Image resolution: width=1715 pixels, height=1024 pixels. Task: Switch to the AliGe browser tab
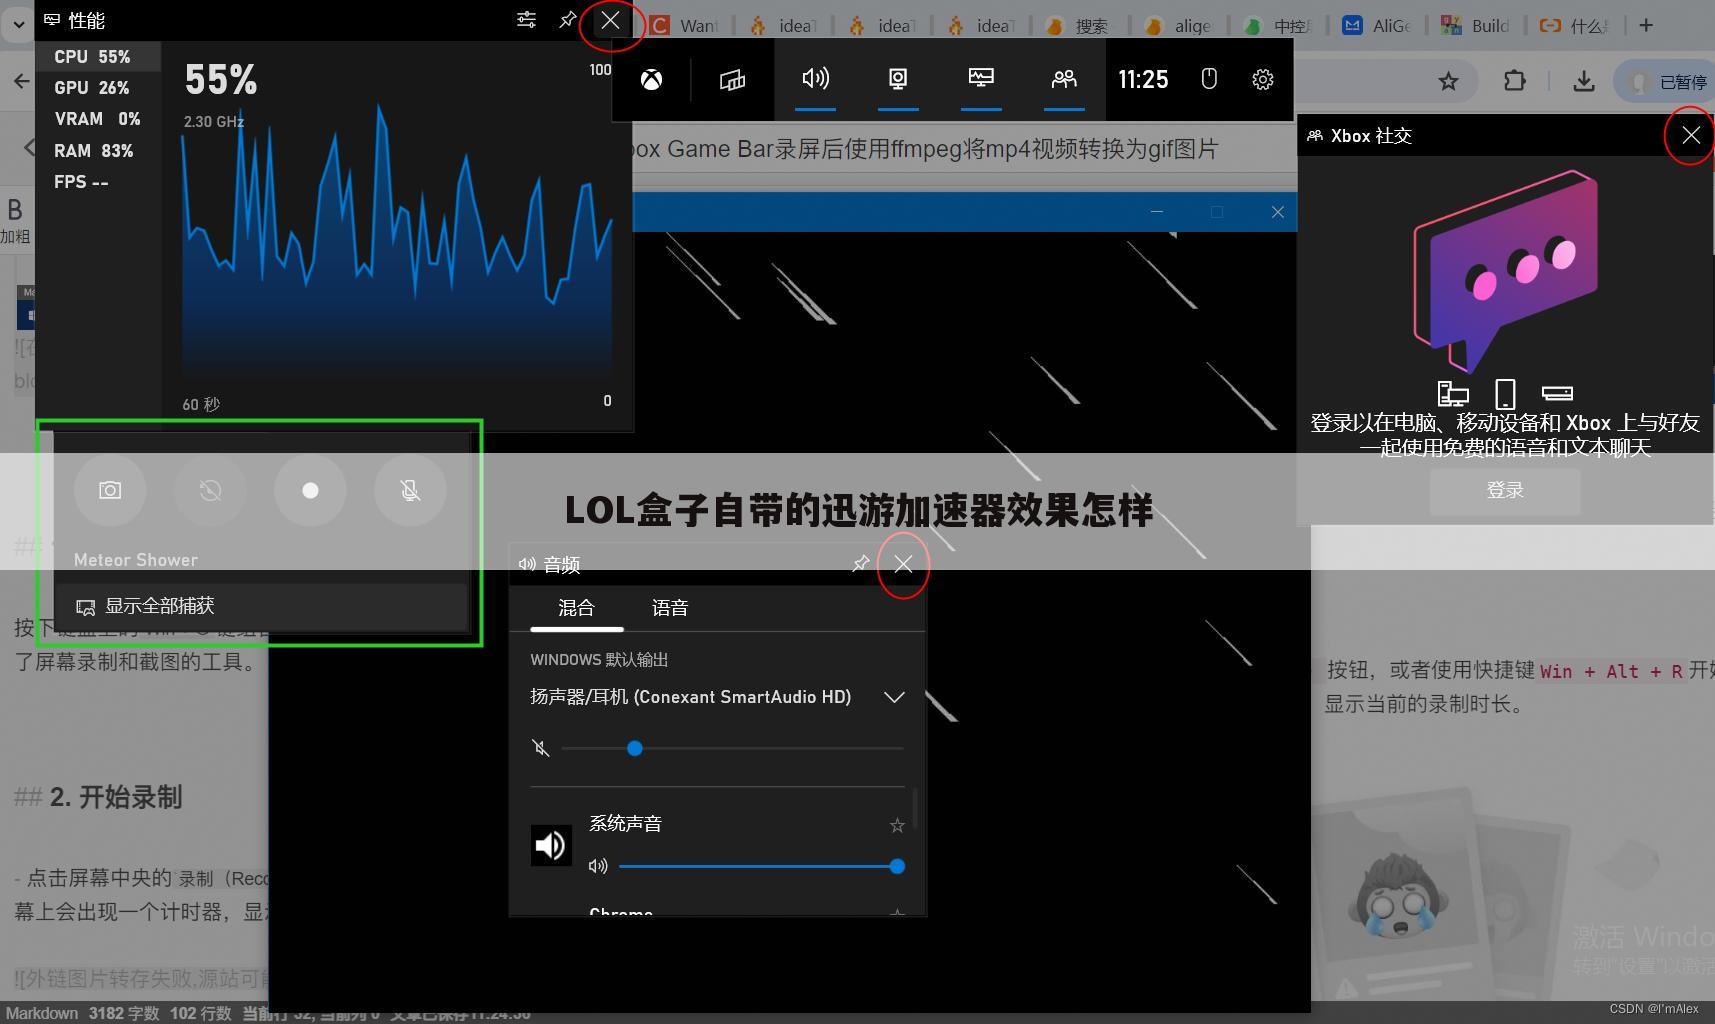click(x=1379, y=26)
